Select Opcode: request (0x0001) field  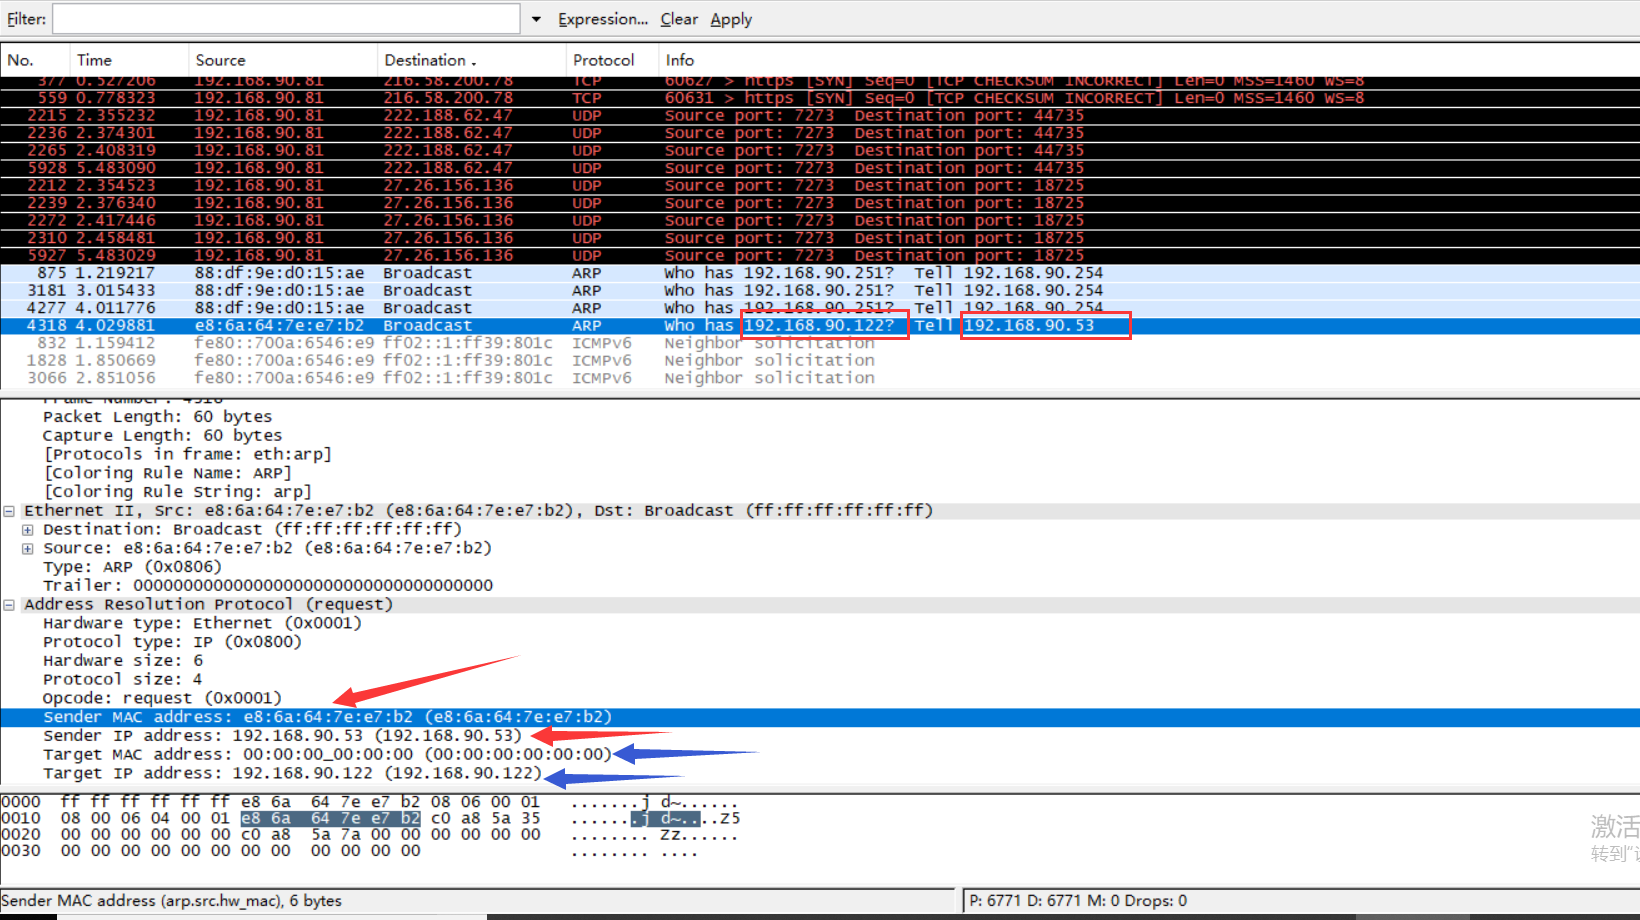[x=162, y=698]
